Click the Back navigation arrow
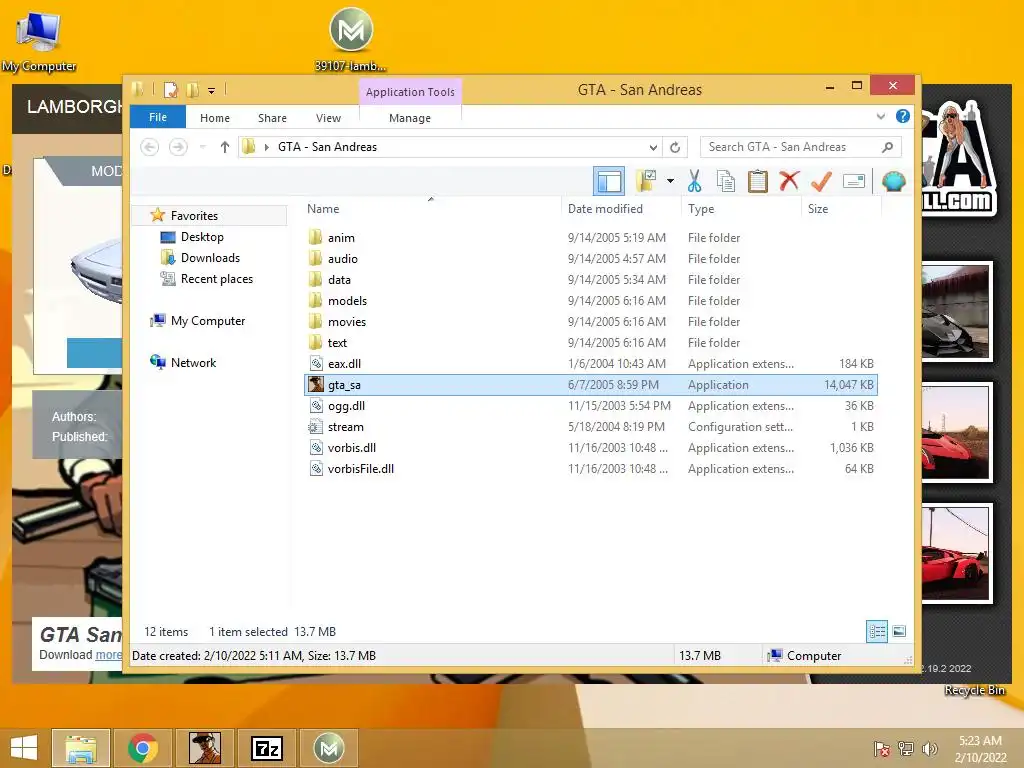Image resolution: width=1024 pixels, height=768 pixels. (150, 147)
